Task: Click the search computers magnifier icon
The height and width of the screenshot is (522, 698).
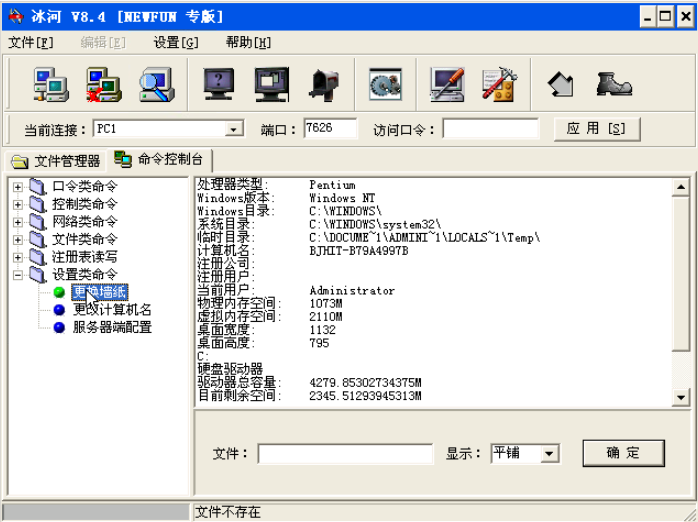Action: (156, 85)
